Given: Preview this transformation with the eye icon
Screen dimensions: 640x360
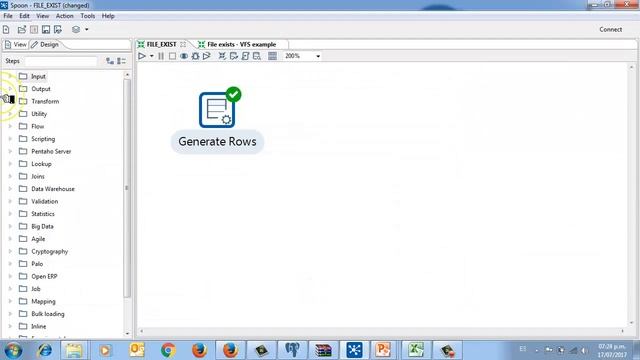Looking at the screenshot, I should pyautogui.click(x=184, y=56).
